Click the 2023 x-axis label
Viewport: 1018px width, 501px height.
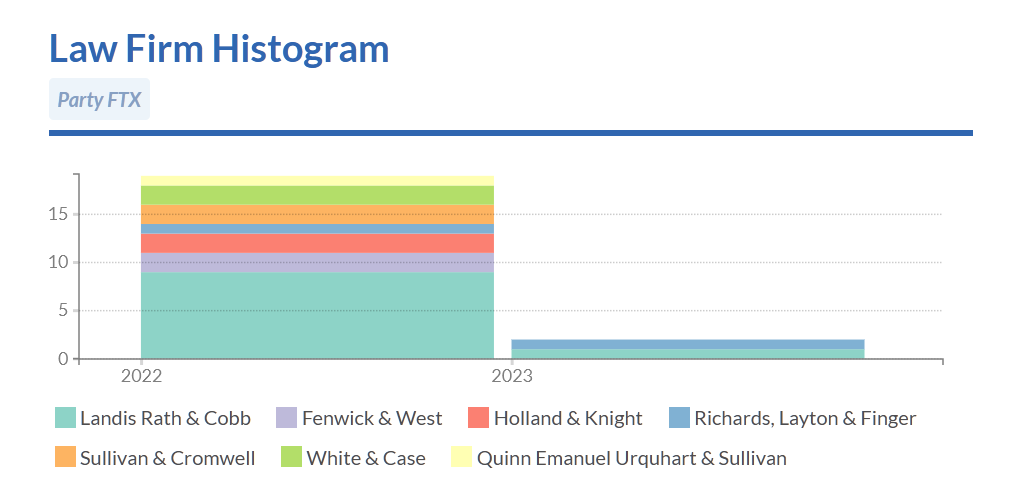(512, 376)
